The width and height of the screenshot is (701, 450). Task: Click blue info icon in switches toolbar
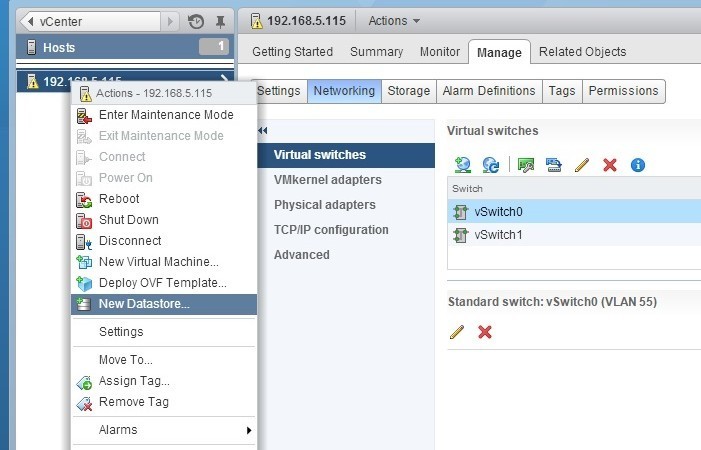click(638, 165)
